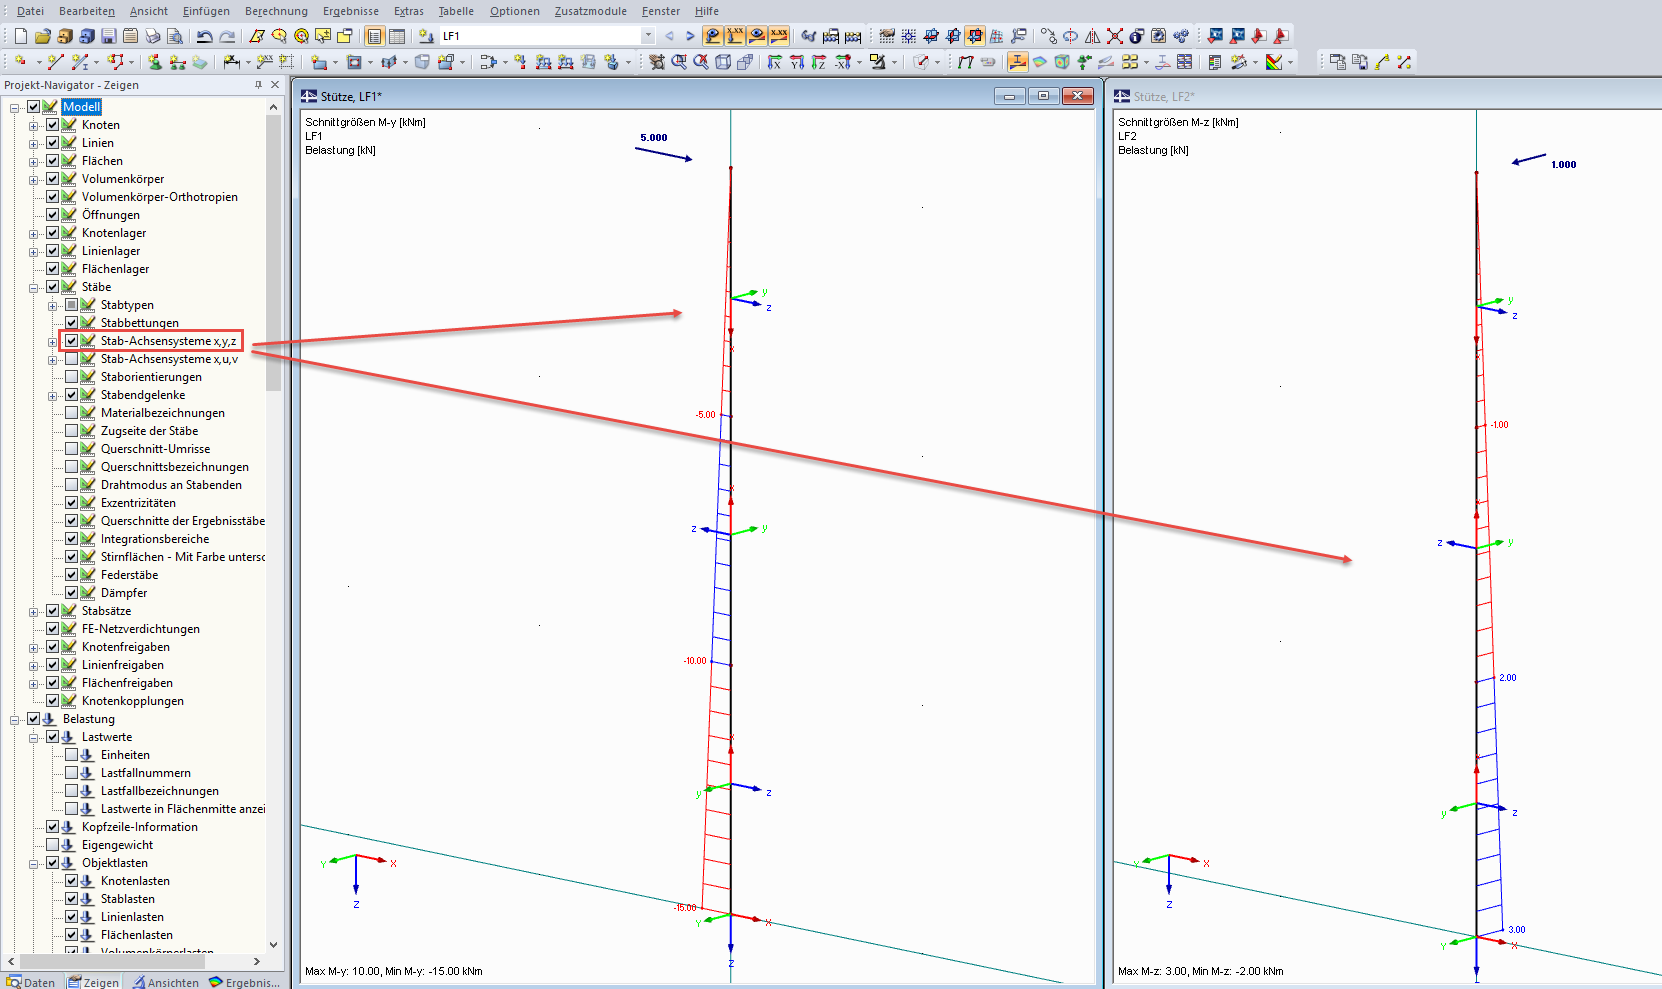Image resolution: width=1662 pixels, height=989 pixels.
Task: Toggle the result values x.xx icon
Action: point(779,36)
